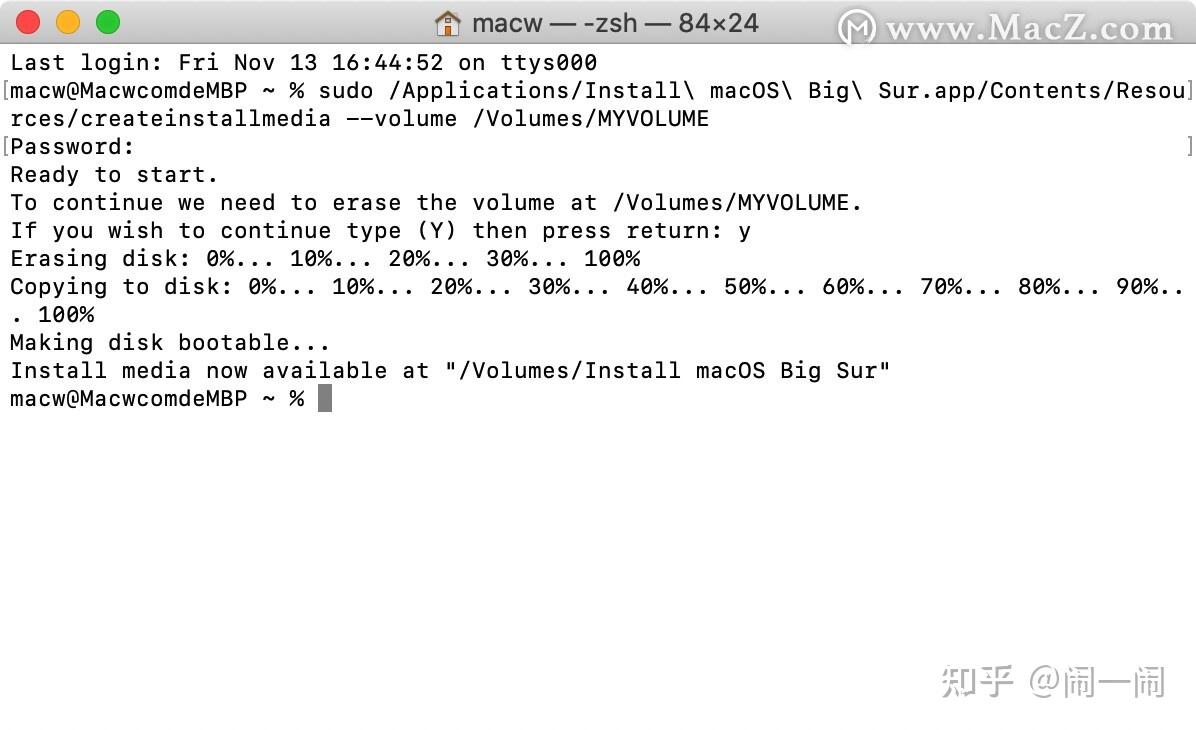Click the "Install media now available" output line
Viewport: 1196px width, 730px height.
450,371
